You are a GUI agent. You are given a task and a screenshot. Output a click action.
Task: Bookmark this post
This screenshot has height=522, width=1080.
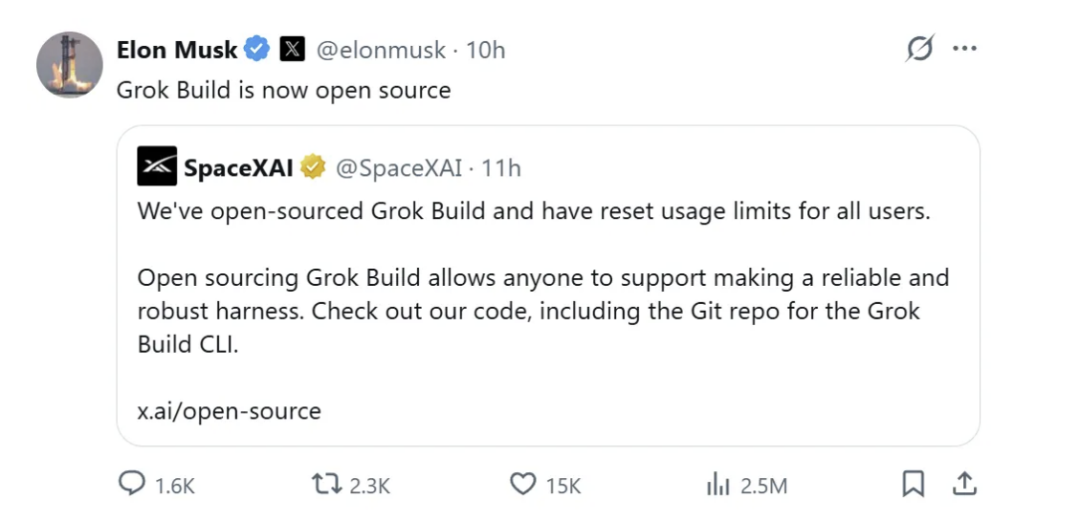click(913, 485)
